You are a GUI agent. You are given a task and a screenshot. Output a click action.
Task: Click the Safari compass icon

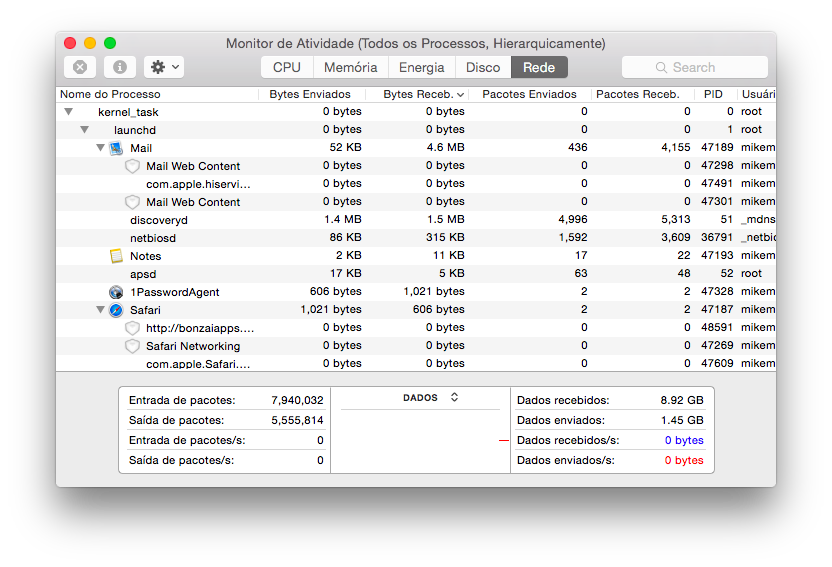[116, 310]
